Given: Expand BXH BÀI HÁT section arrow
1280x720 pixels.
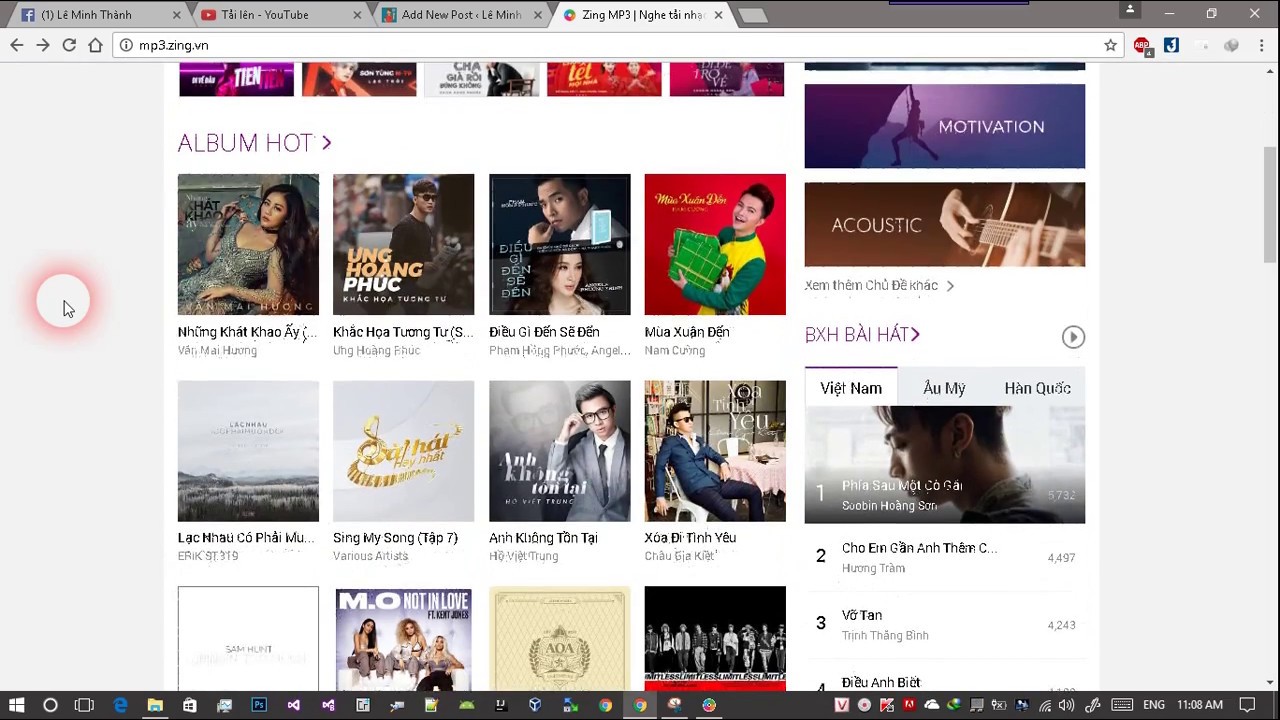Looking at the screenshot, I should (915, 335).
